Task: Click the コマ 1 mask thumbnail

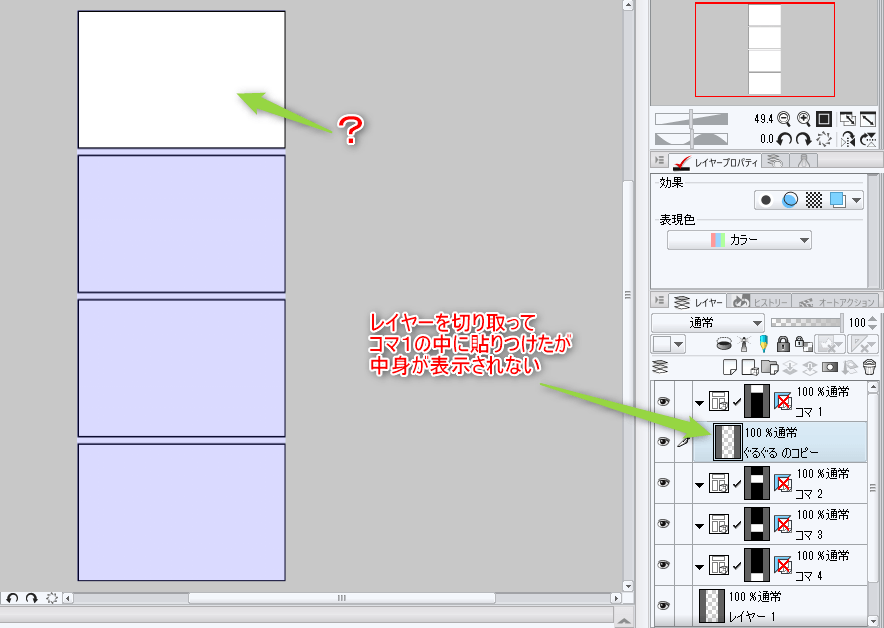Action: pos(757,401)
